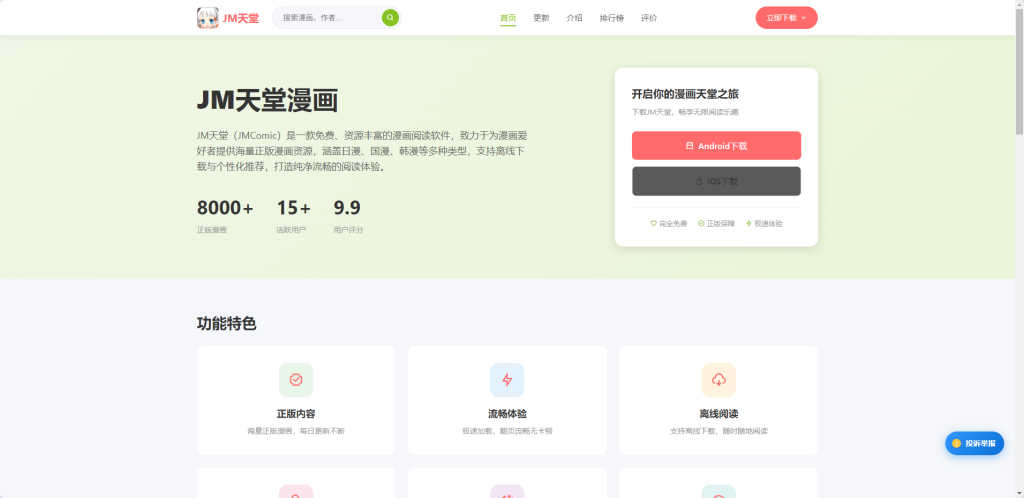Click the warning icon on 投诉举报
Image resolution: width=1024 pixels, height=498 pixels.
click(957, 443)
